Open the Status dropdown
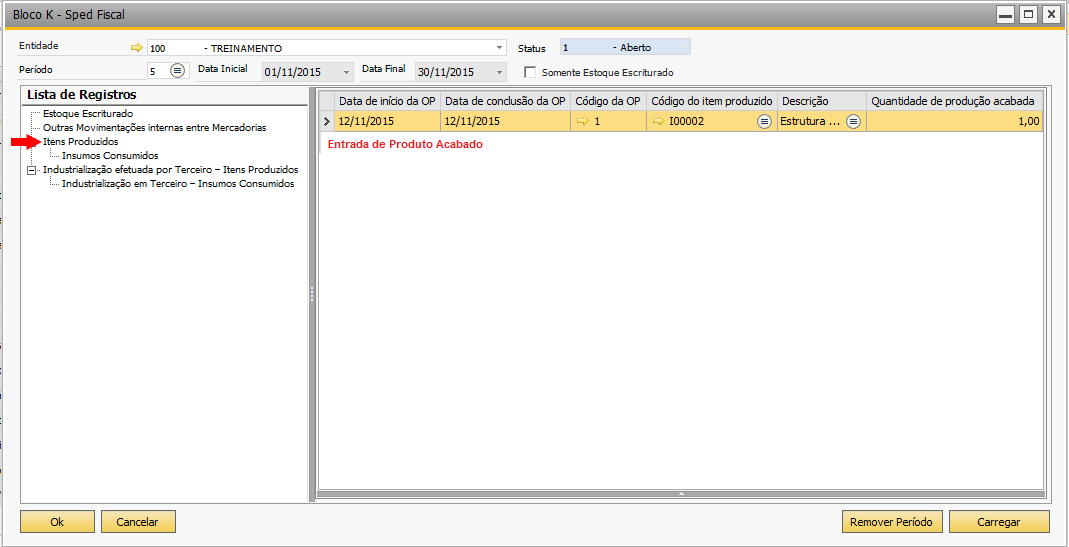Viewport: 1069px width, 547px height. point(684,48)
